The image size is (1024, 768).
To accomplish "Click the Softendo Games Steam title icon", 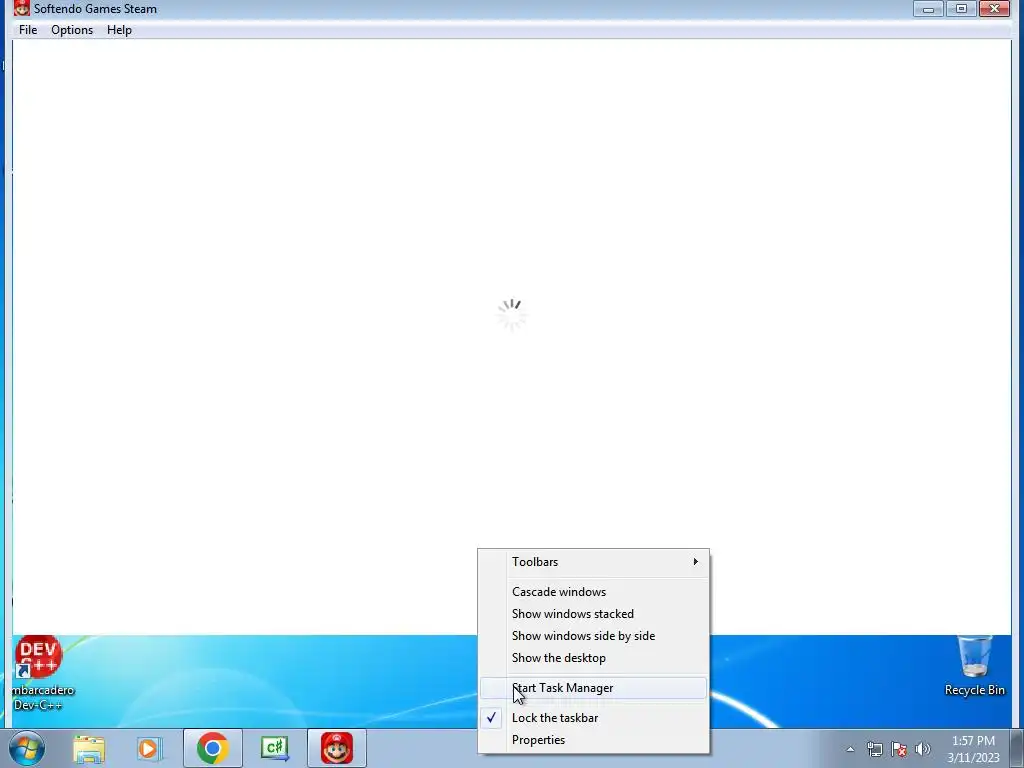I will [22, 8].
